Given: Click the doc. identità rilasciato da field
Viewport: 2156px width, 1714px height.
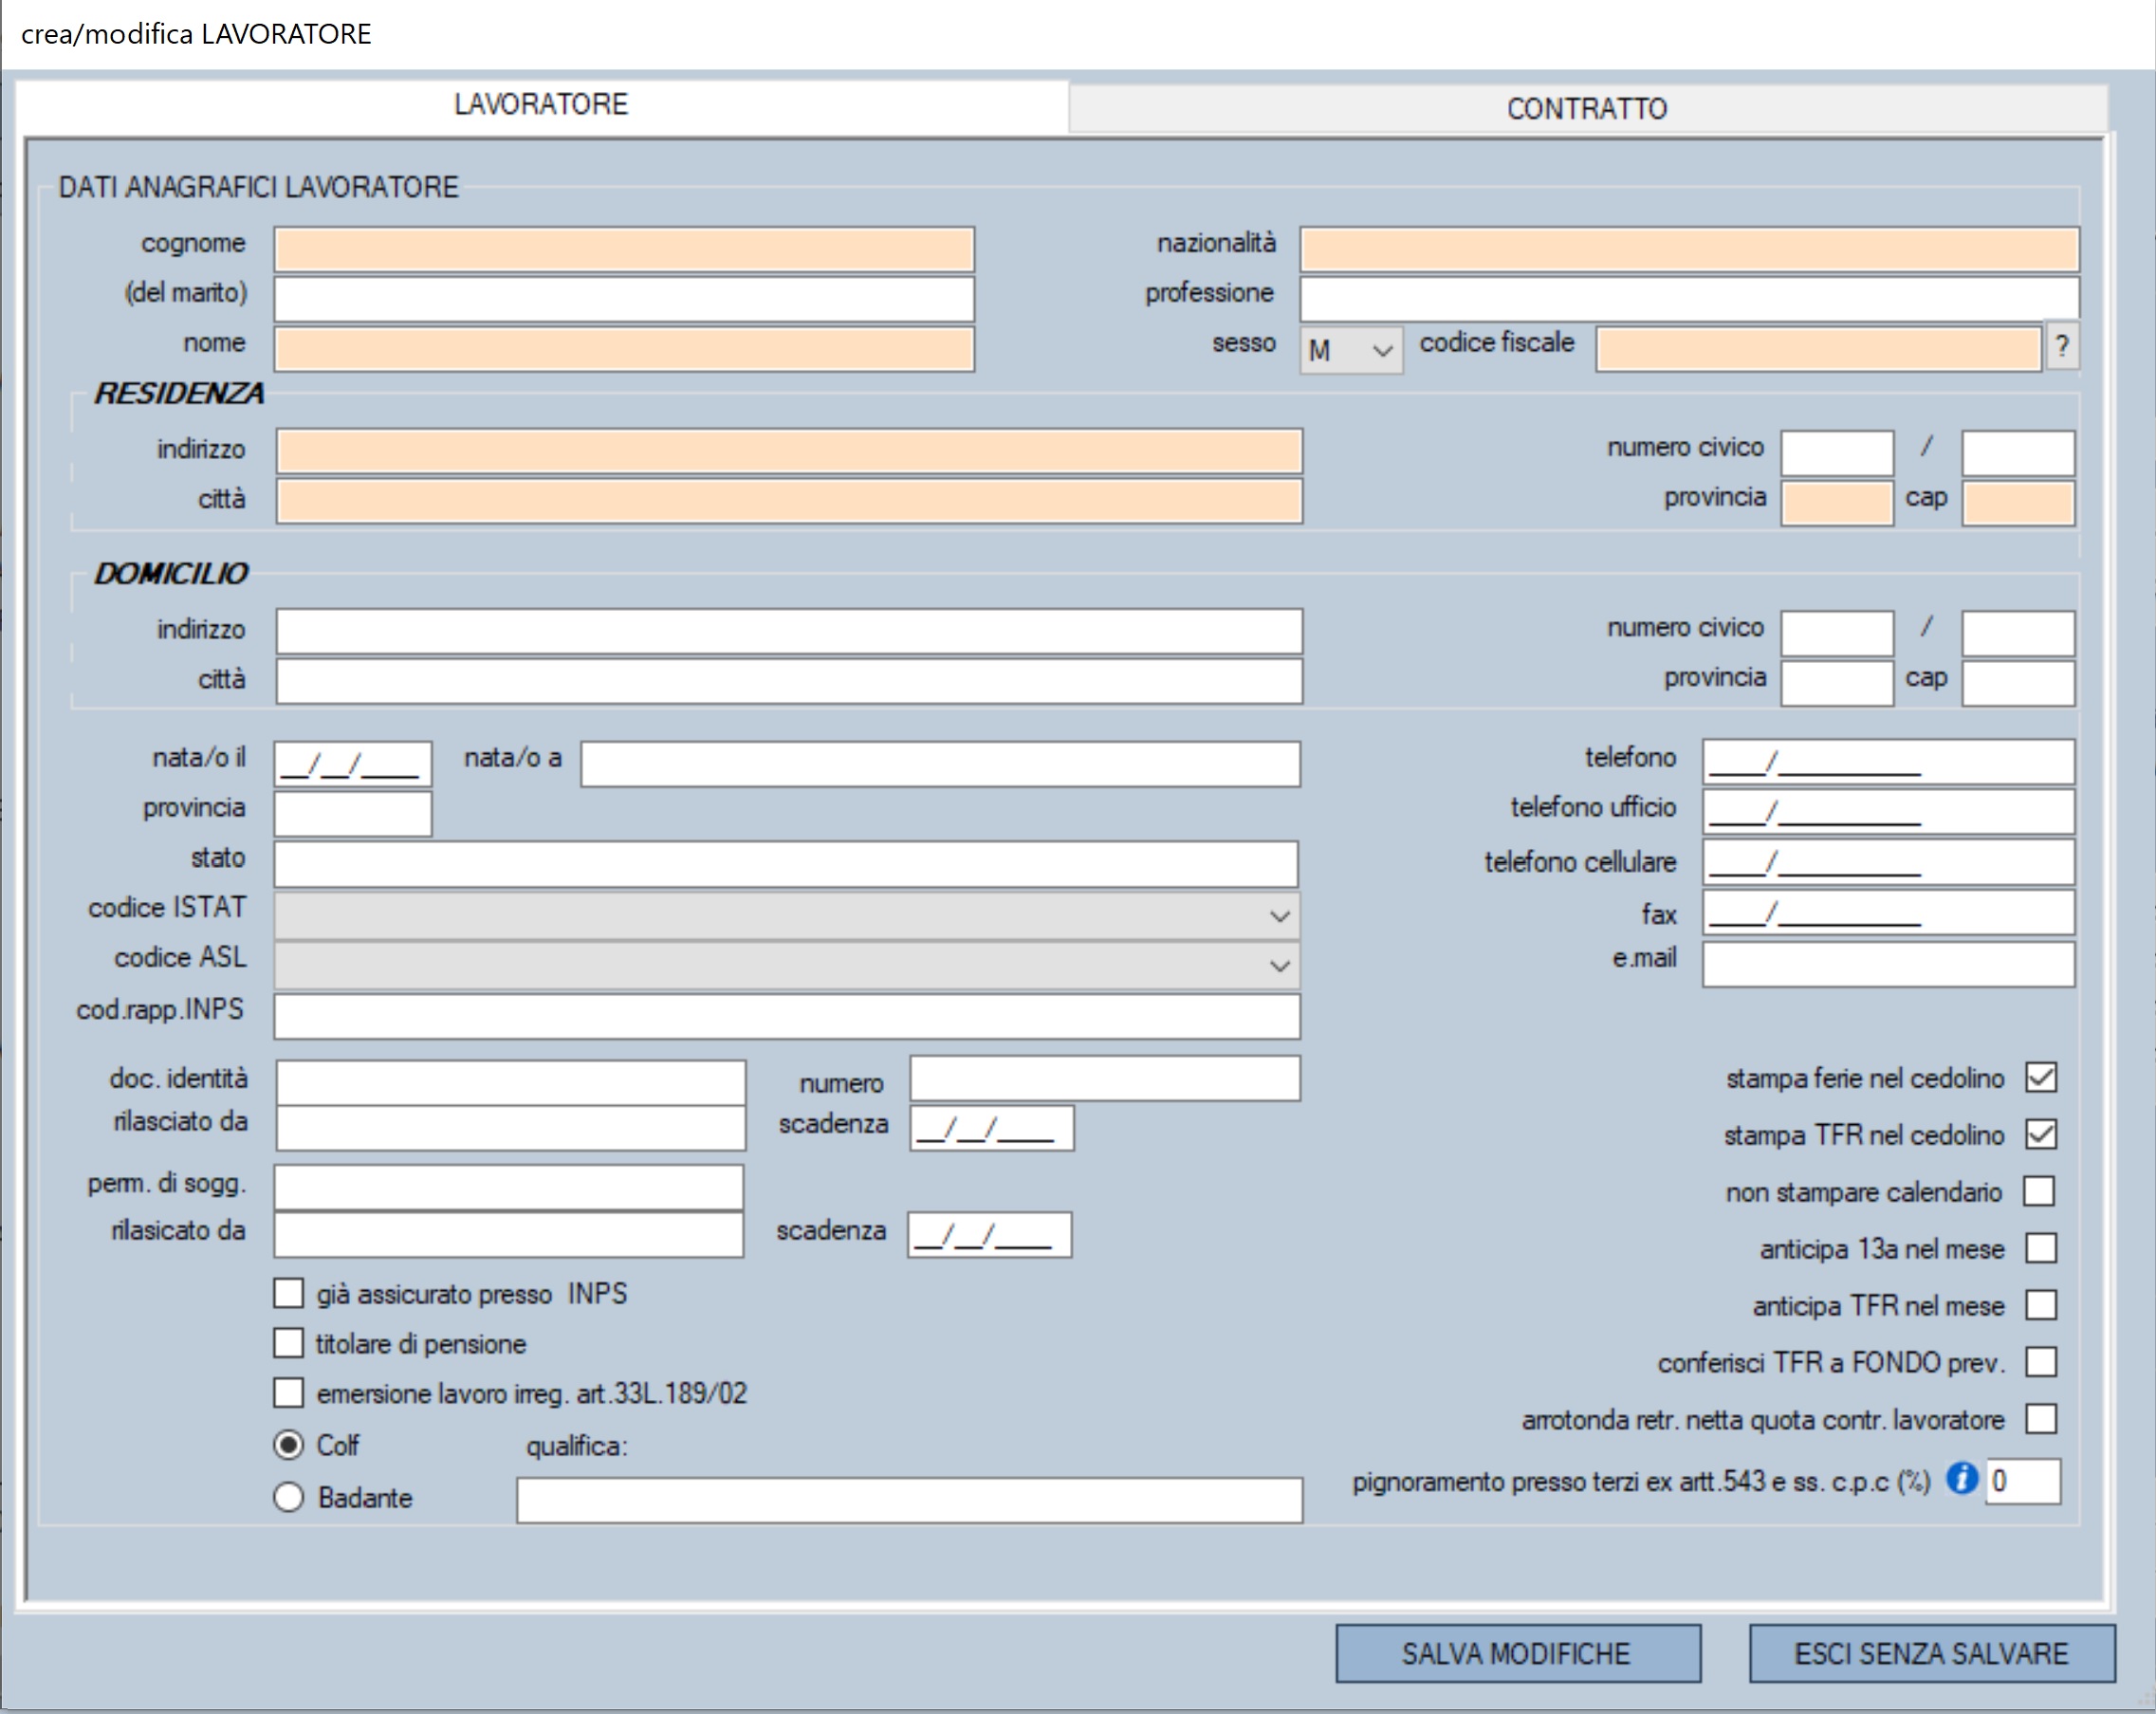Looking at the screenshot, I should point(511,1128).
